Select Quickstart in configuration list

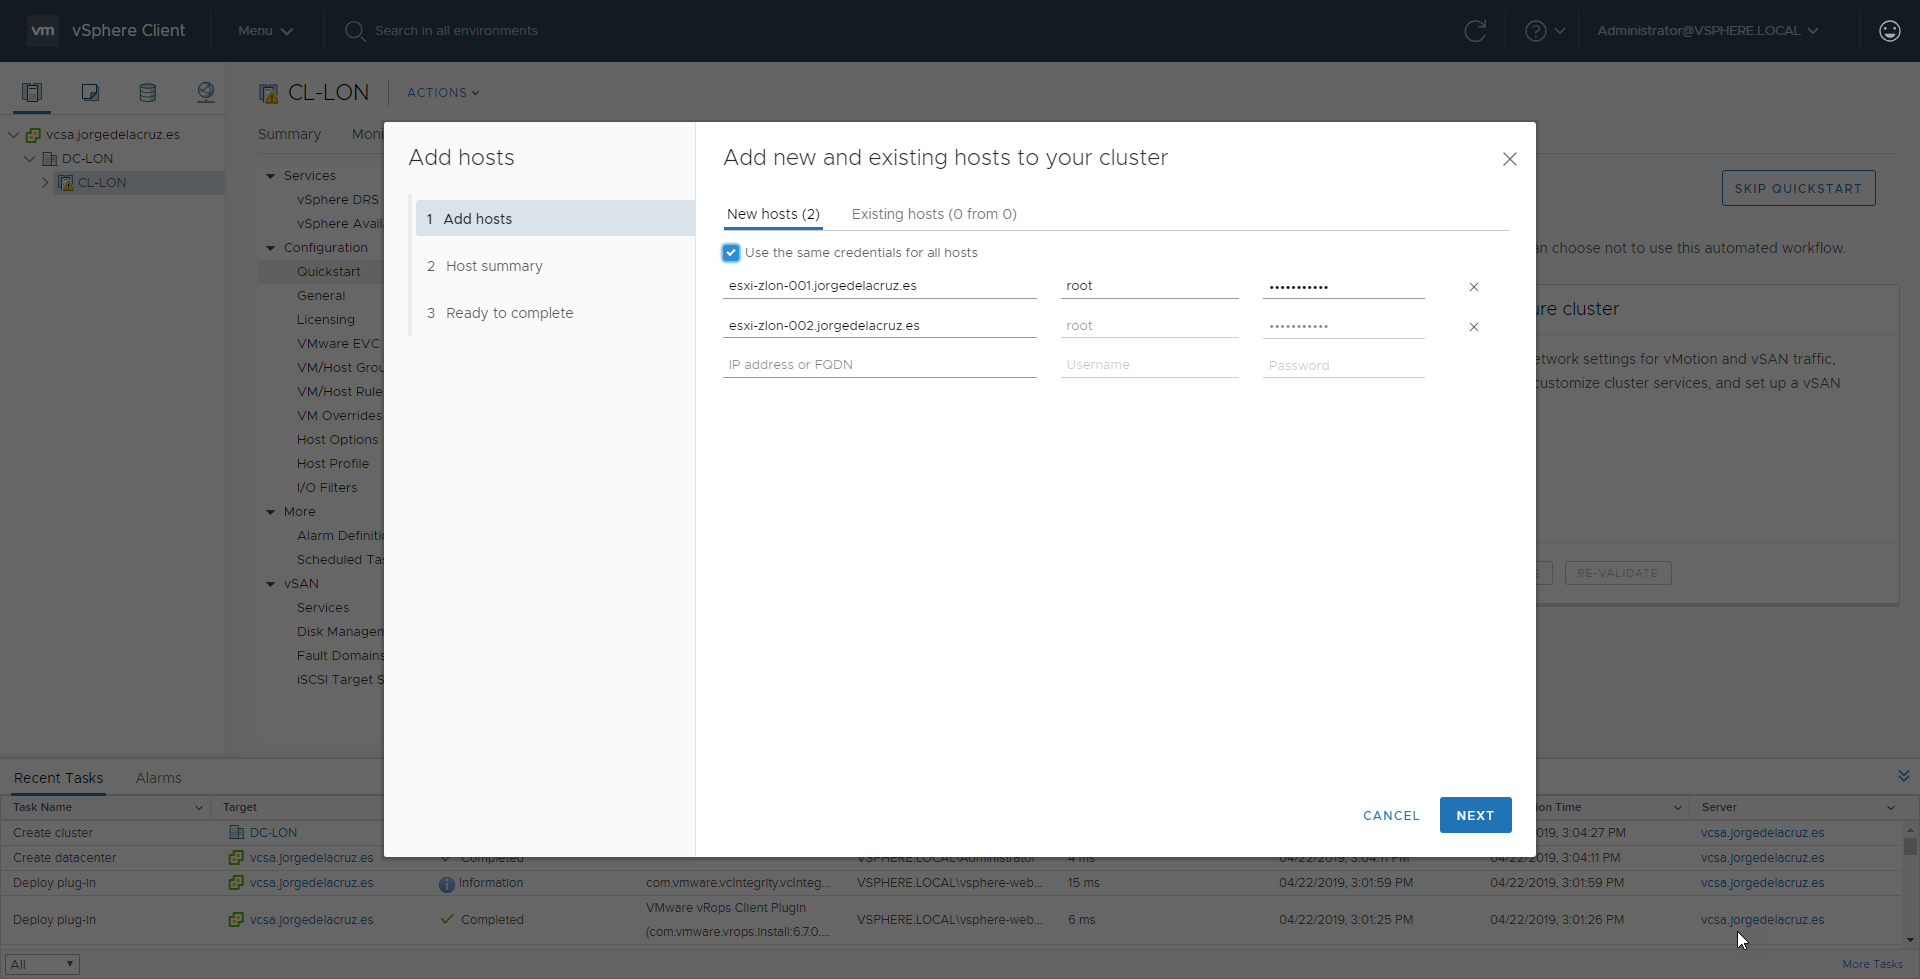pyautogui.click(x=329, y=272)
